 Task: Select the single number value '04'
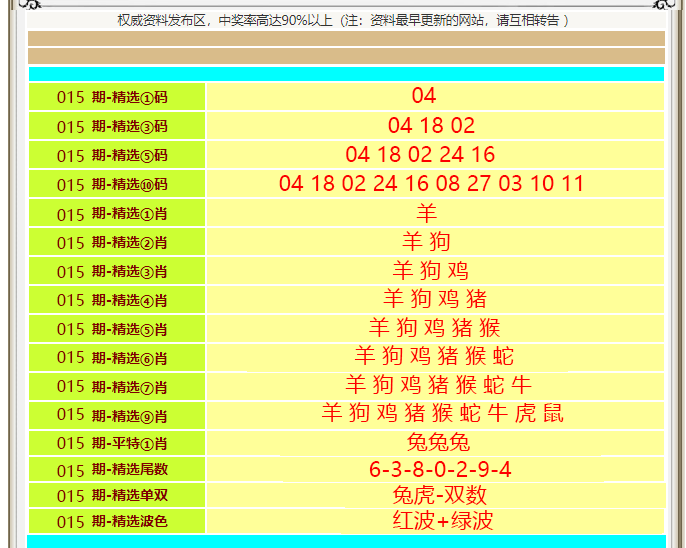point(424,96)
